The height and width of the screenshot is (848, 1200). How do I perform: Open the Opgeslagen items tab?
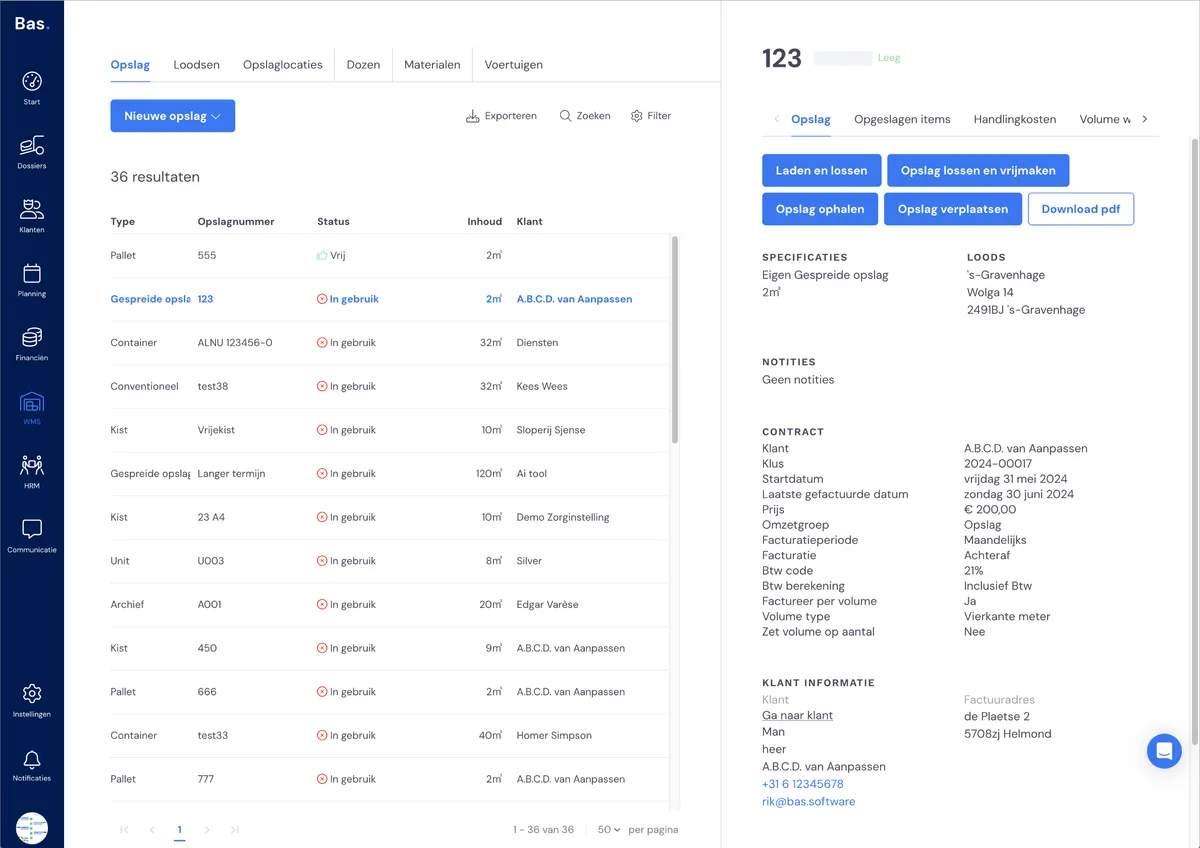point(902,119)
